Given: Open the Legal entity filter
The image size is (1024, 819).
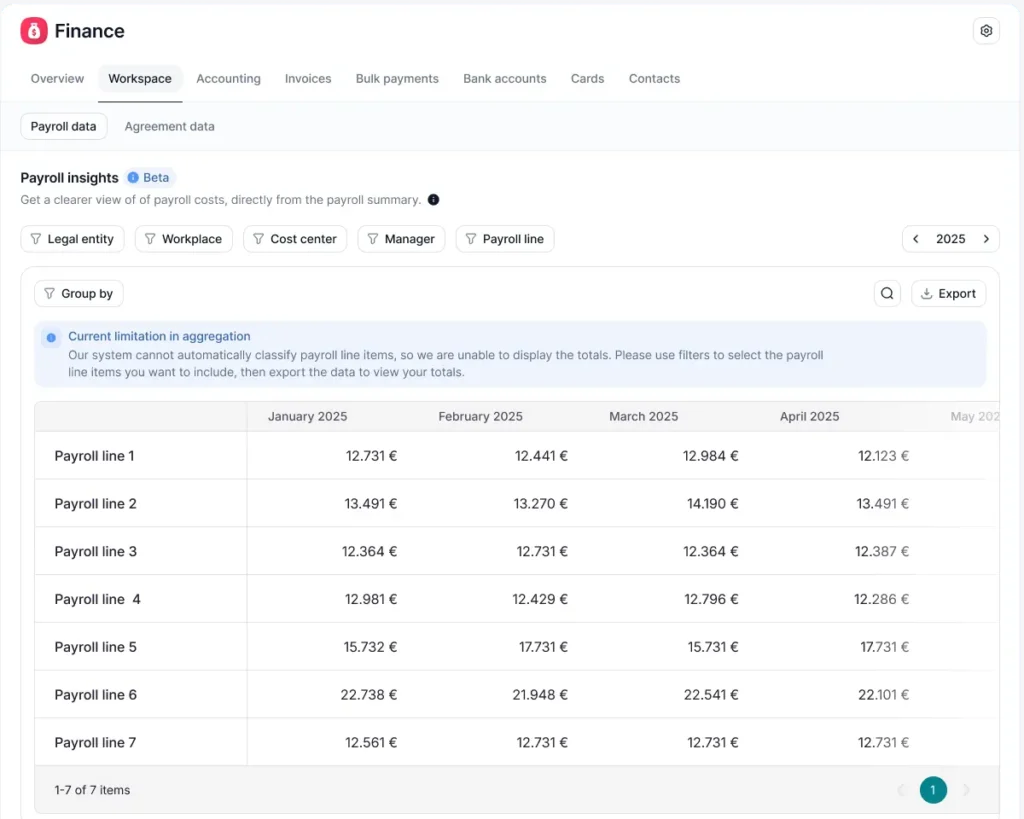Looking at the screenshot, I should tap(72, 239).
